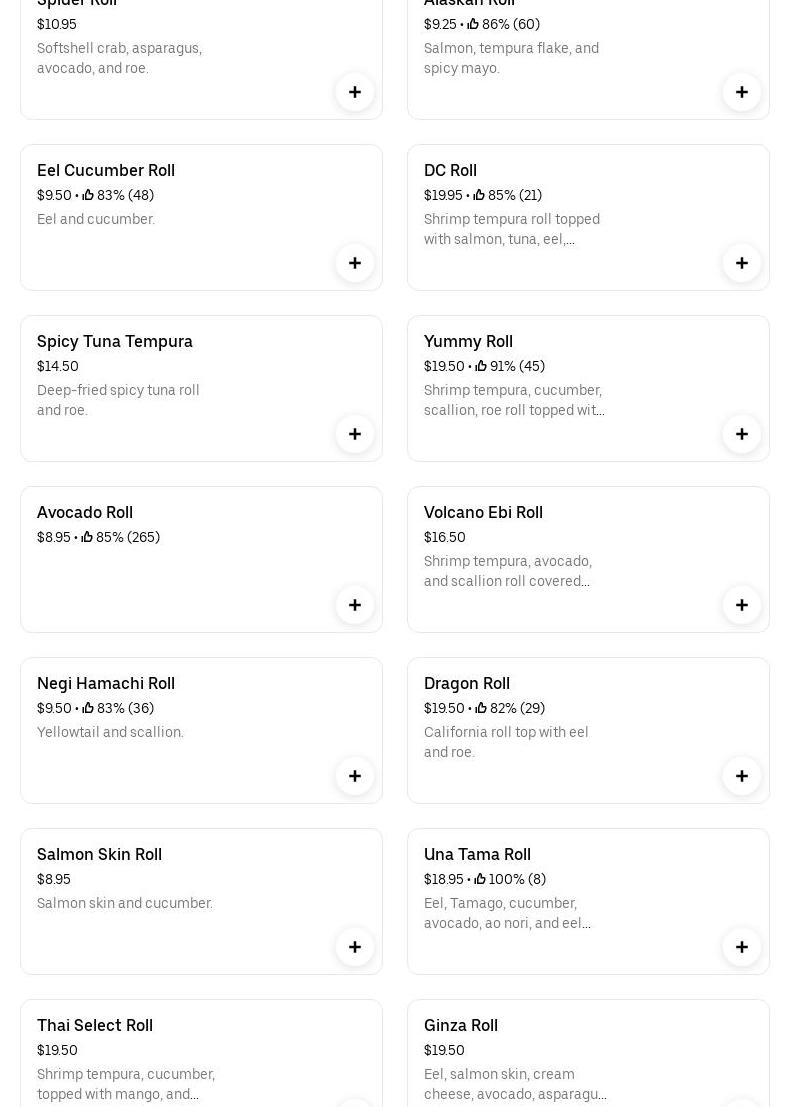Add Dragon Roll using plus icon
The height and width of the screenshot is (1107, 804).
click(742, 776)
